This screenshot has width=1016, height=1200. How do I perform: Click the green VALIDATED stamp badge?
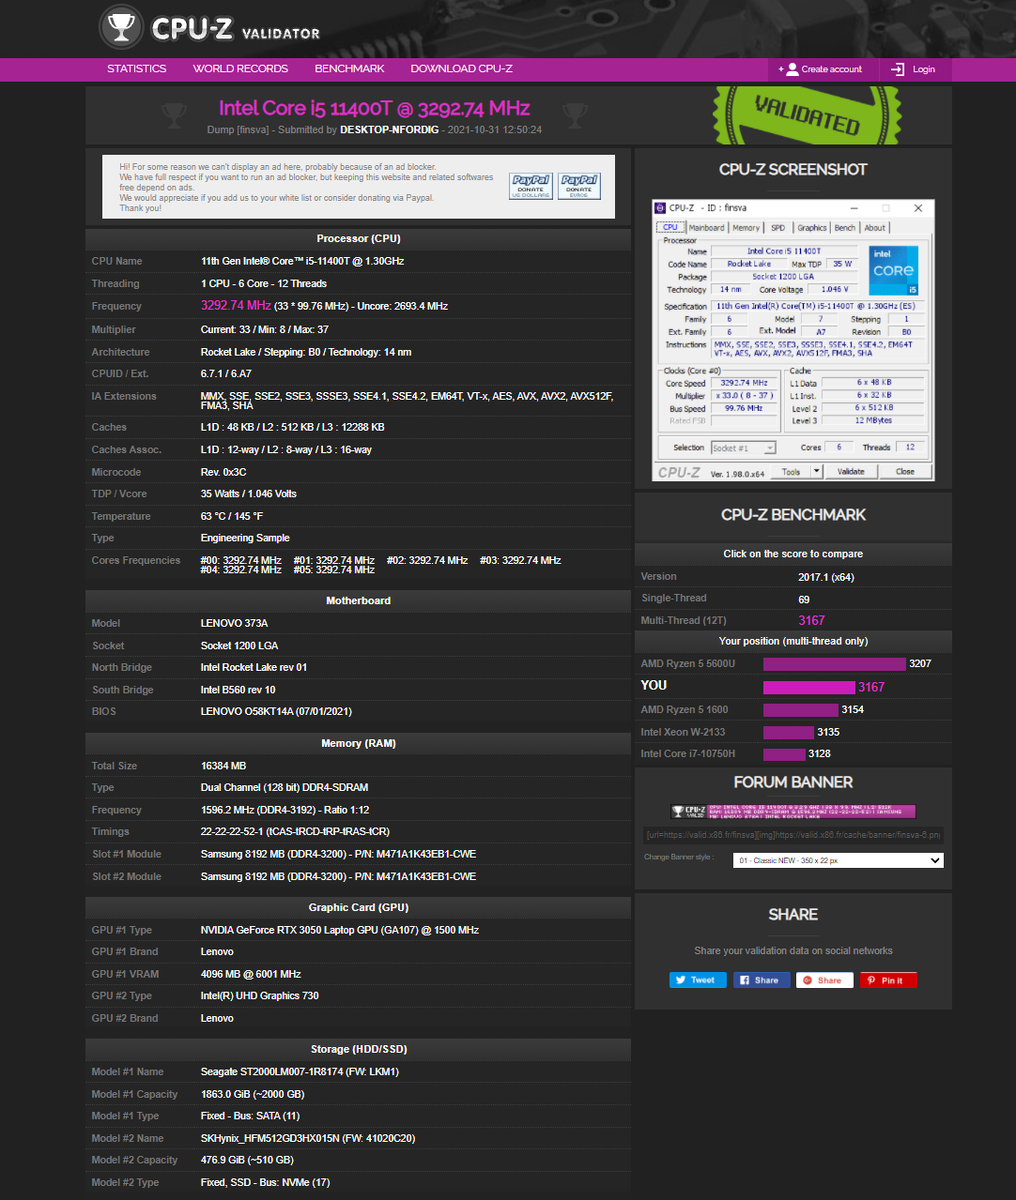tap(806, 115)
